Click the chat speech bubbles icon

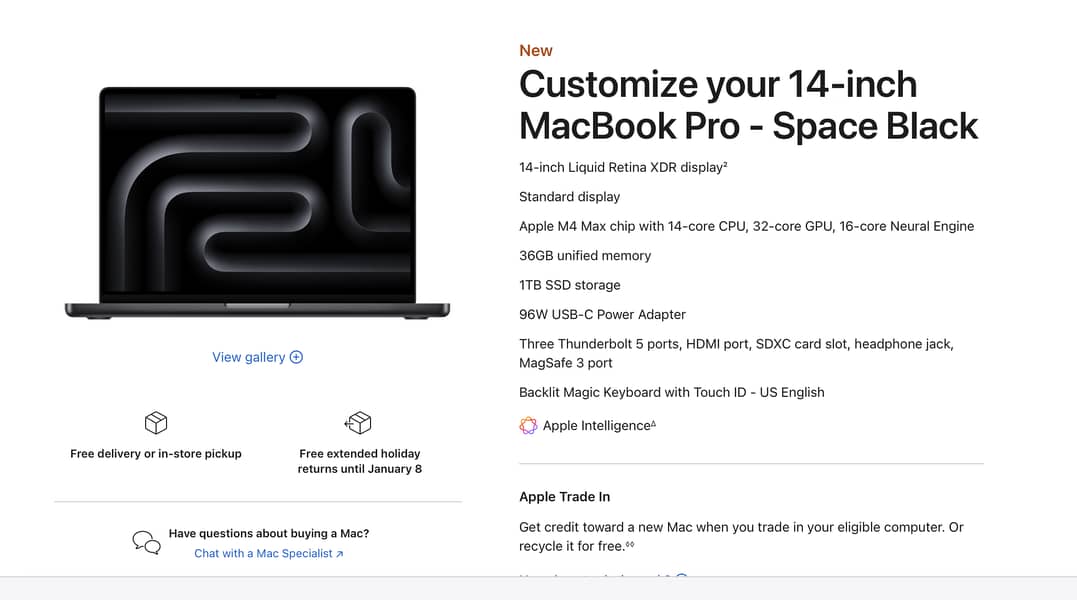[x=146, y=543]
